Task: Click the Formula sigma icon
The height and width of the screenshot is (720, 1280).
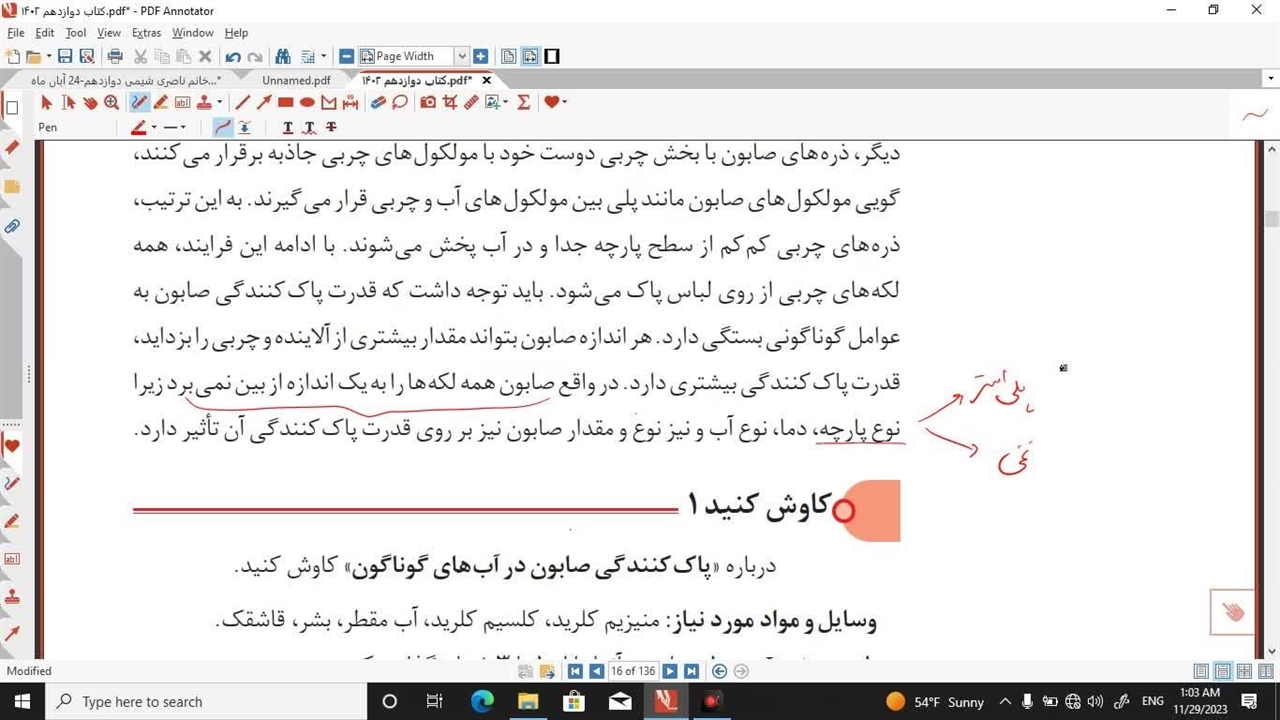Action: pyautogui.click(x=523, y=102)
